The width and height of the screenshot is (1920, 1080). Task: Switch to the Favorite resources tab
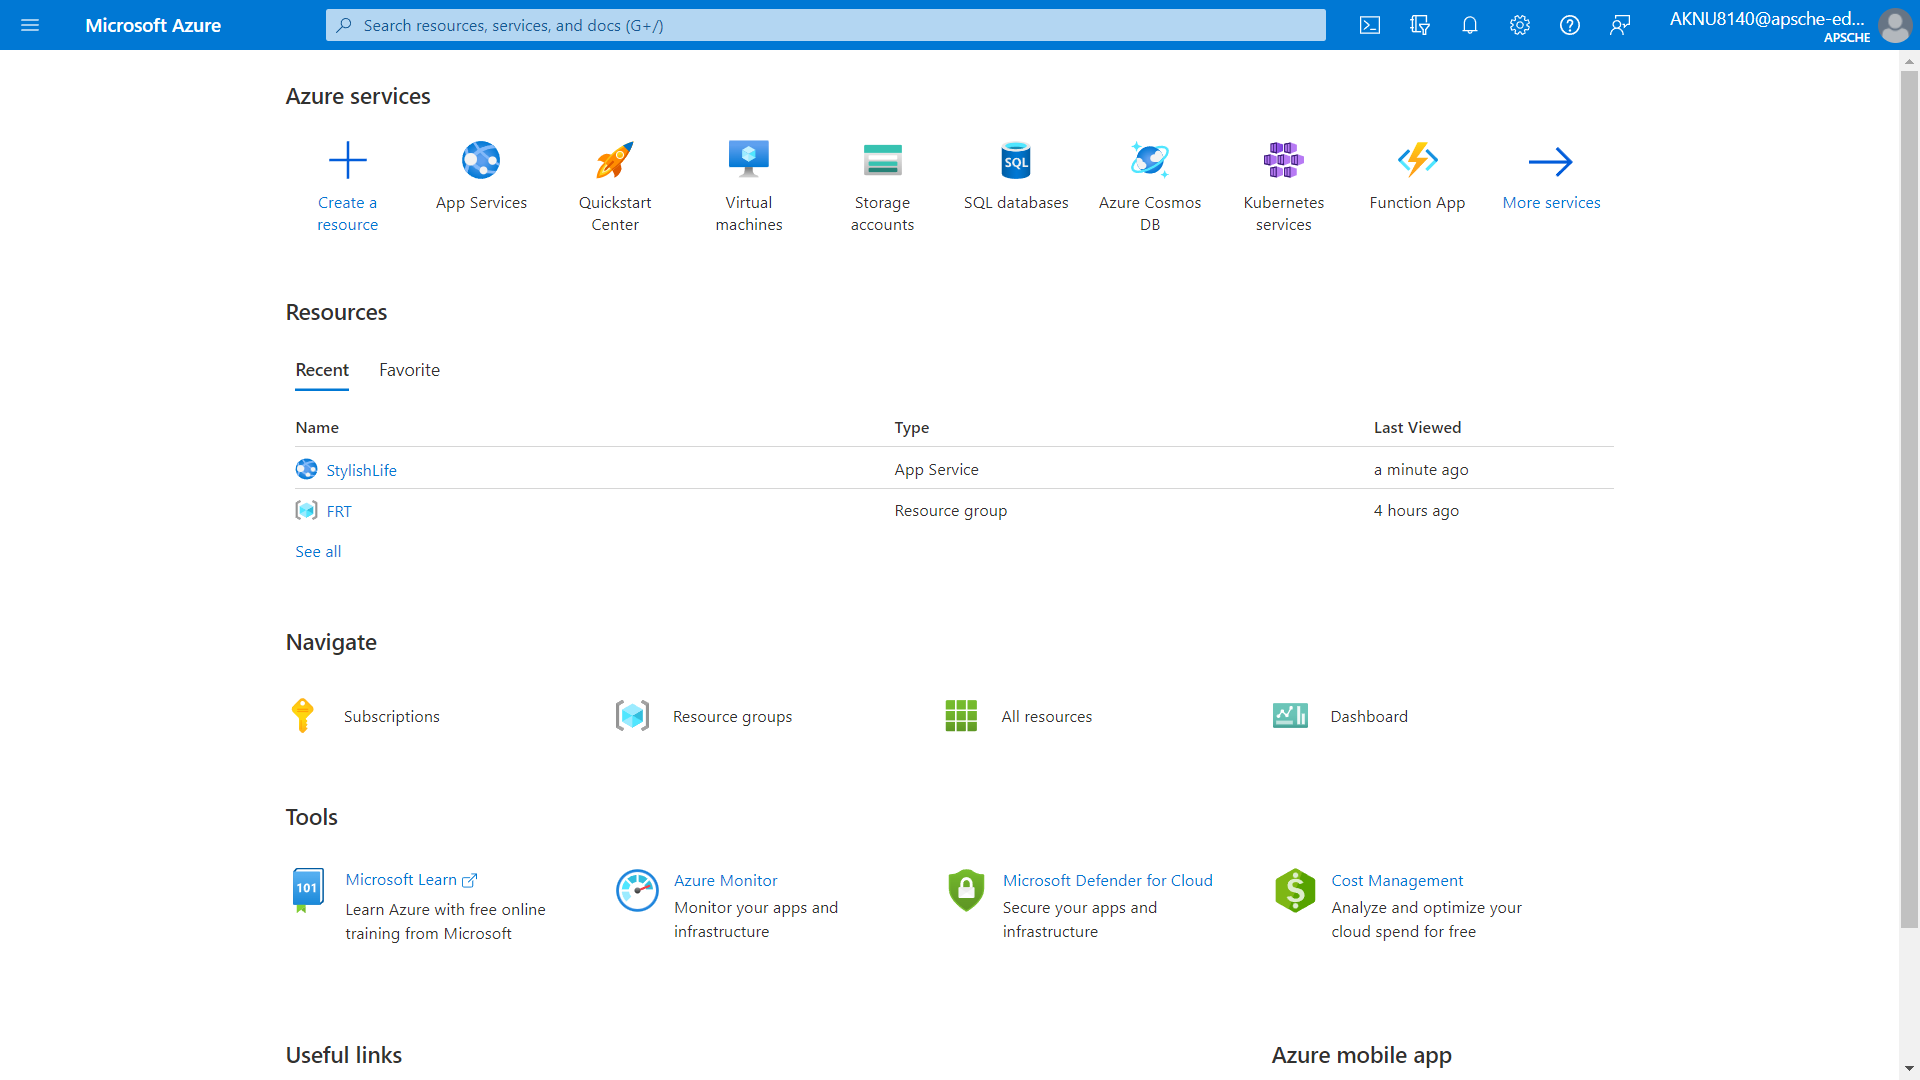[x=409, y=370]
